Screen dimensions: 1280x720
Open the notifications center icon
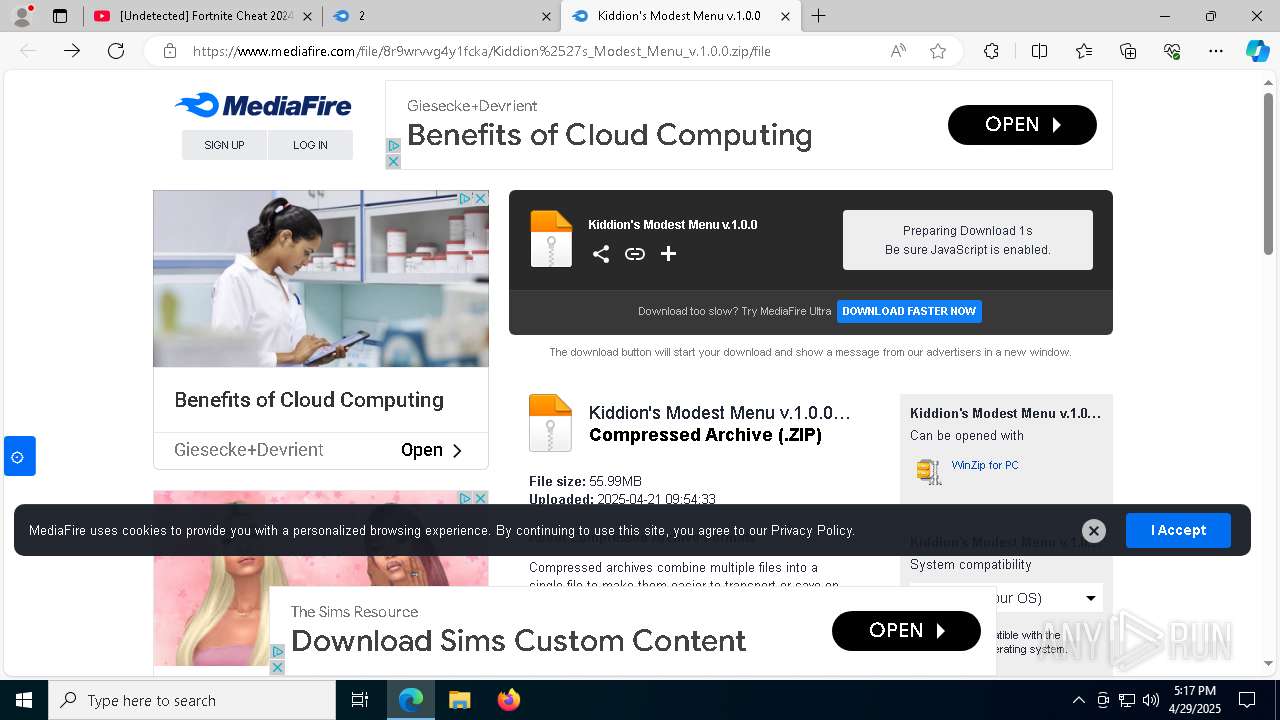click(1247, 700)
